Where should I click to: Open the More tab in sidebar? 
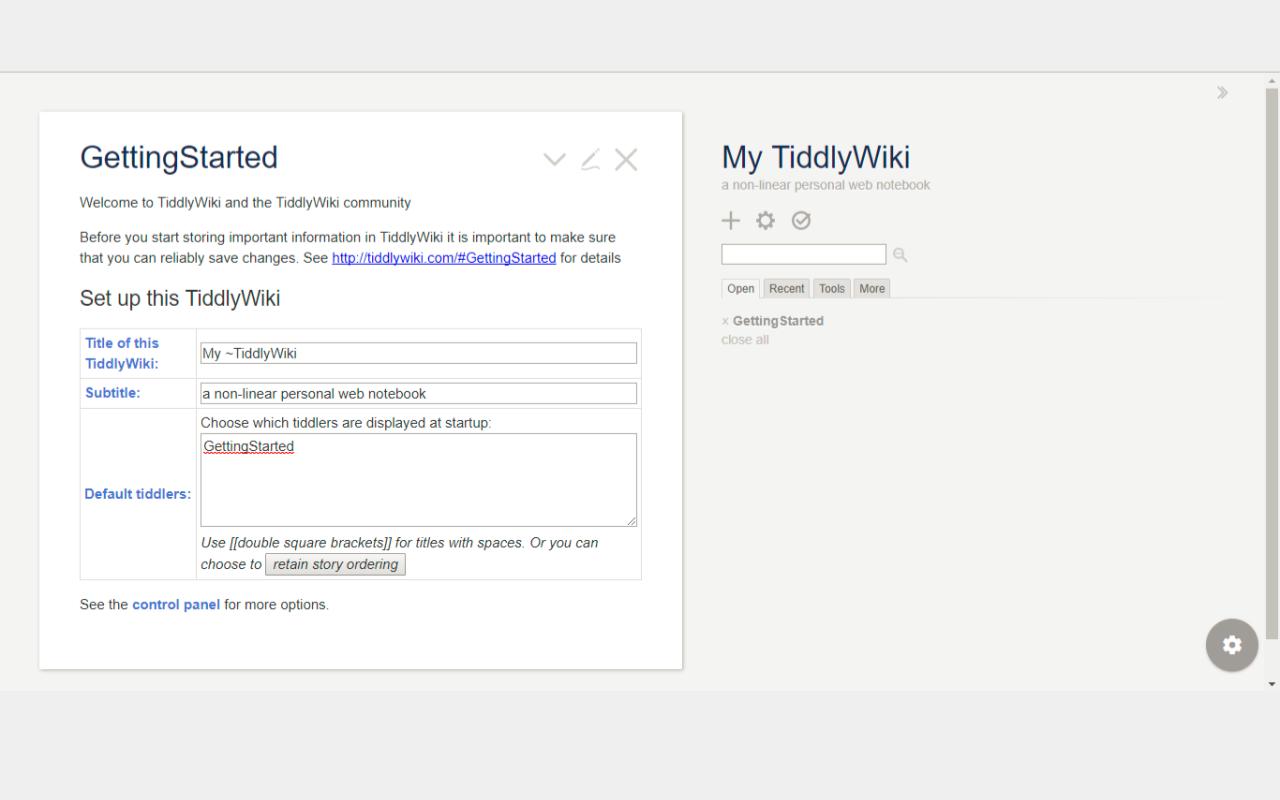click(x=872, y=289)
